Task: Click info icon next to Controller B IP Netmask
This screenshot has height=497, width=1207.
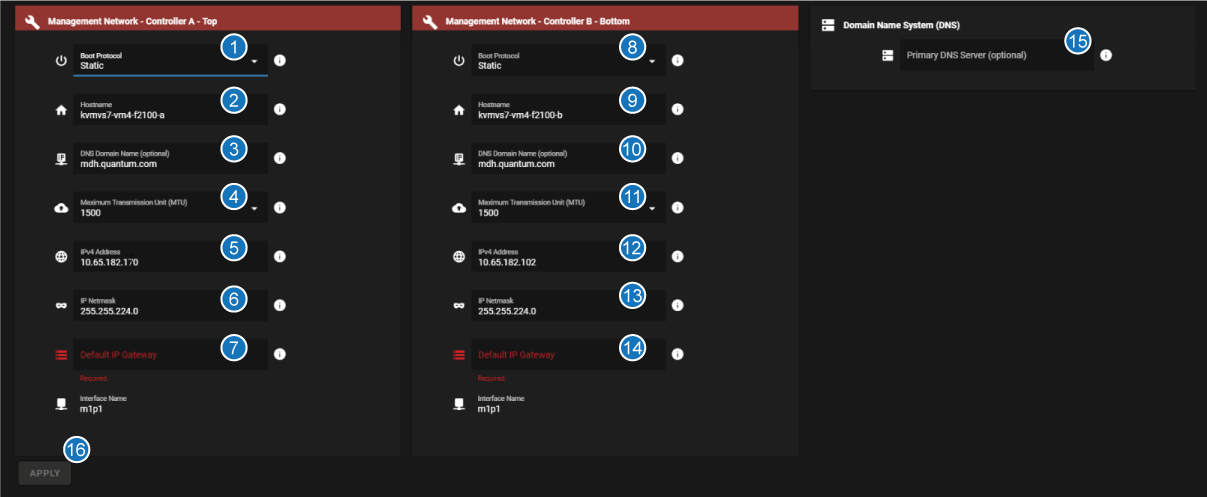Action: click(677, 305)
